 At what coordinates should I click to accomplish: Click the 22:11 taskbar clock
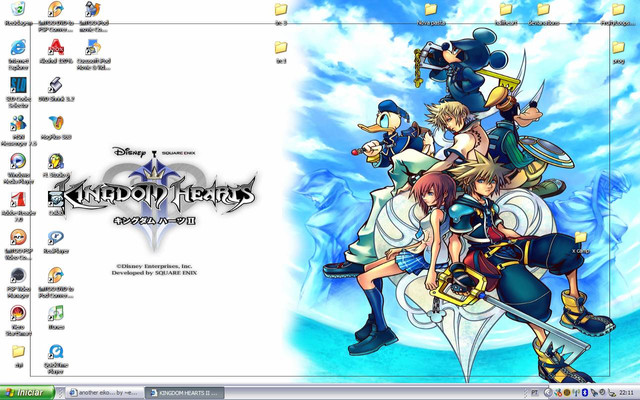pyautogui.click(x=627, y=393)
